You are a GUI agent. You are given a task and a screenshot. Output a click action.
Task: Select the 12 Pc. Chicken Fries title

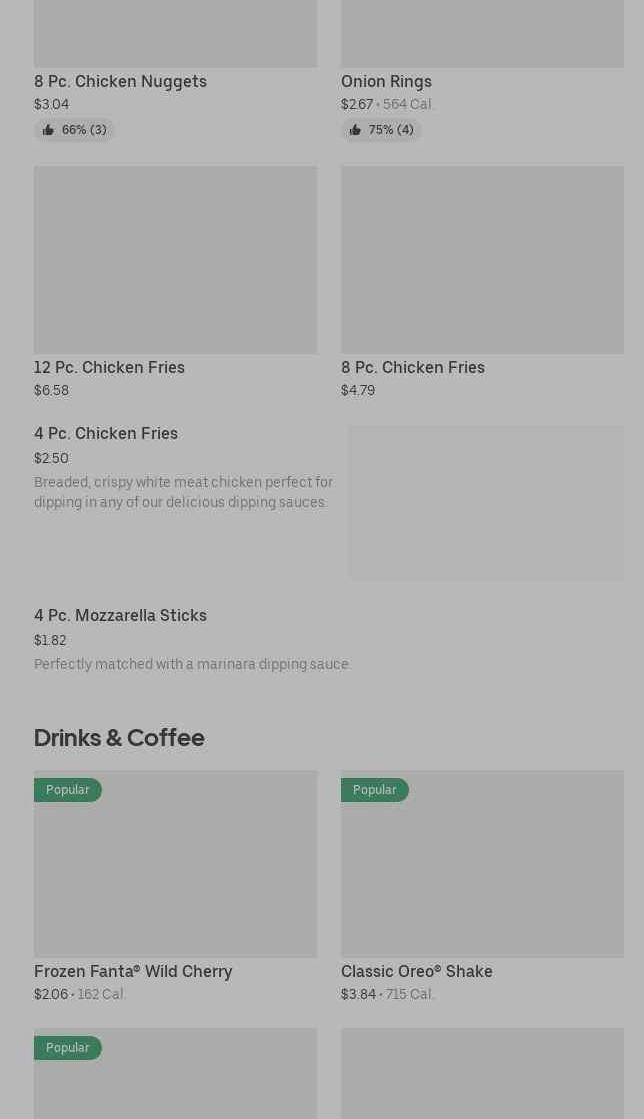[109, 367]
